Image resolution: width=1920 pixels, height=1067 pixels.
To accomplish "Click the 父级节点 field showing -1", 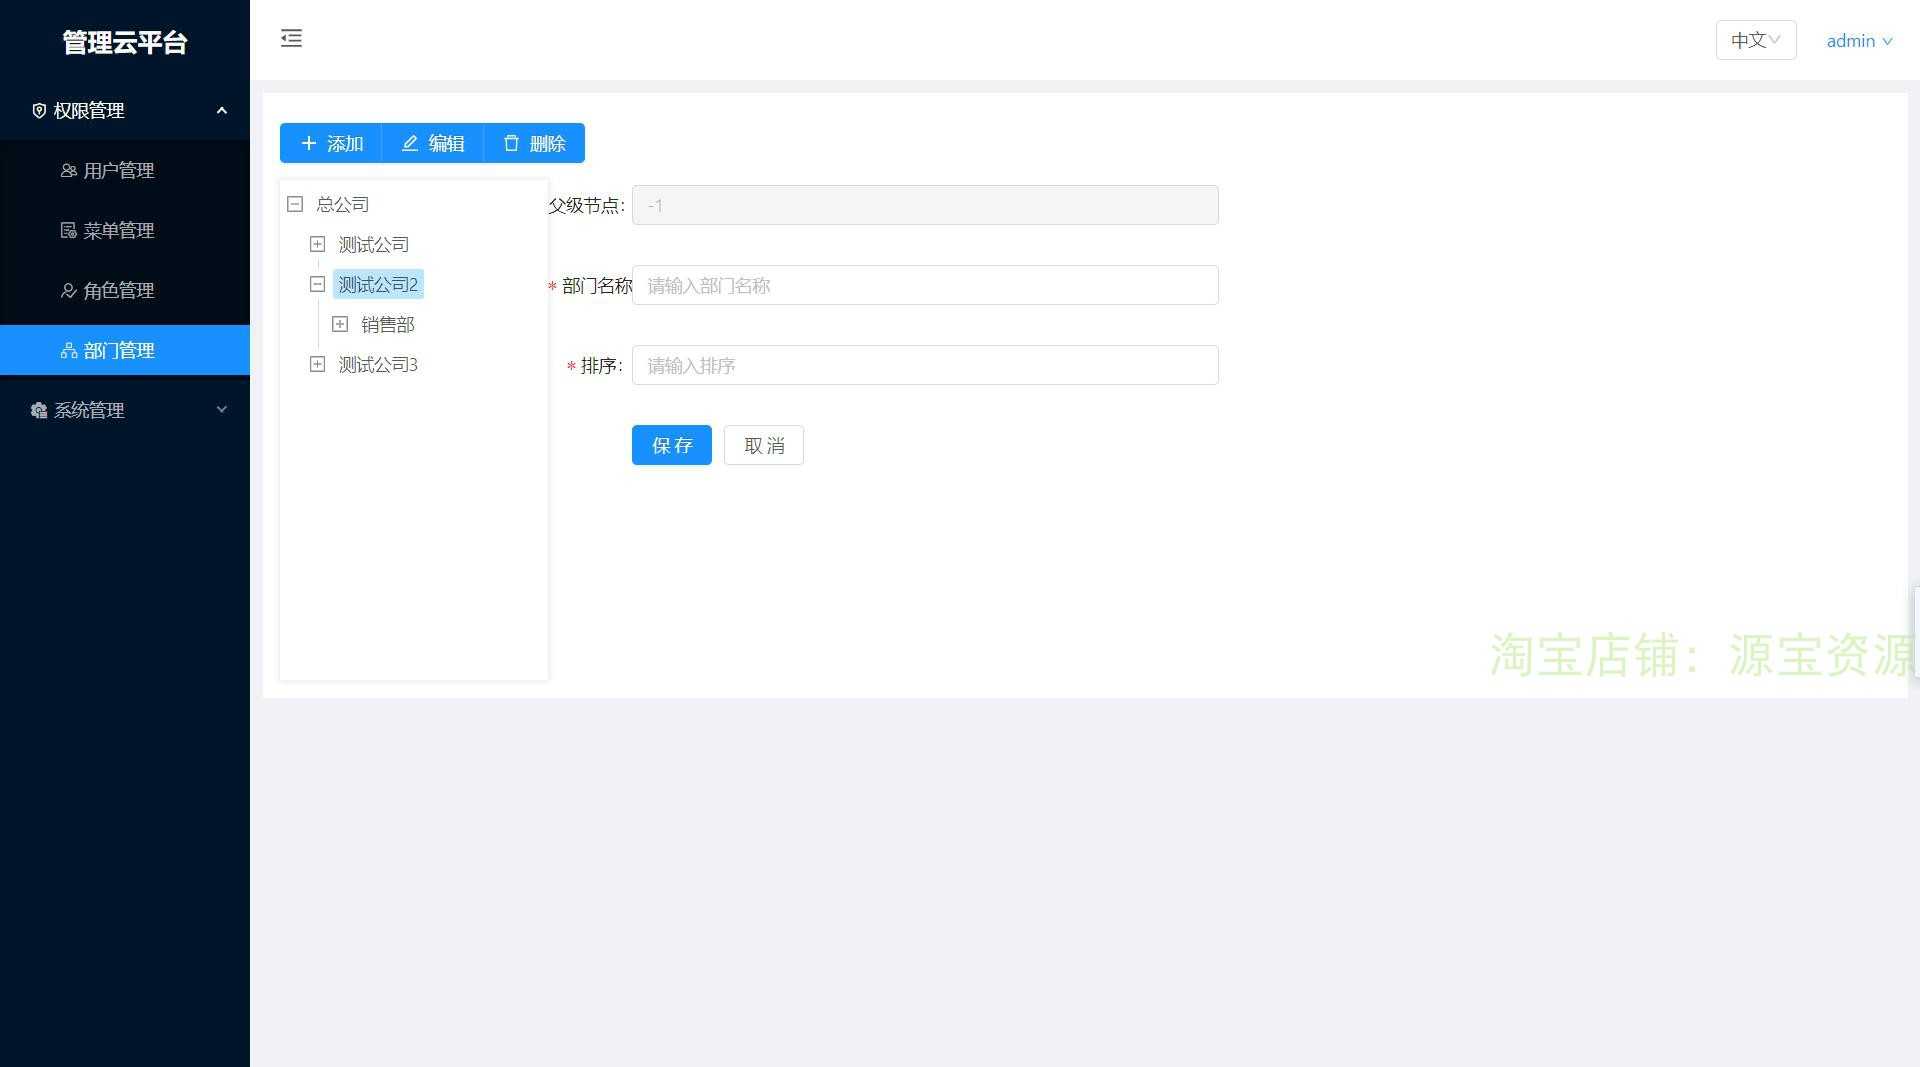I will click(x=925, y=205).
